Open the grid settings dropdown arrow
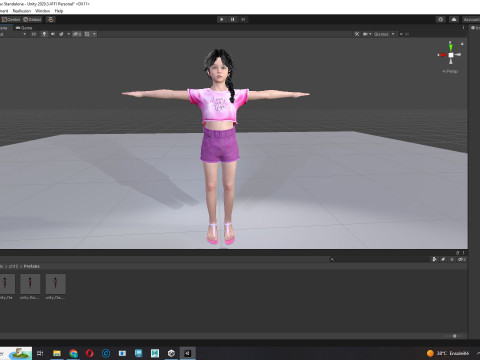Viewport: 480px width, 360px height. coord(94,34)
